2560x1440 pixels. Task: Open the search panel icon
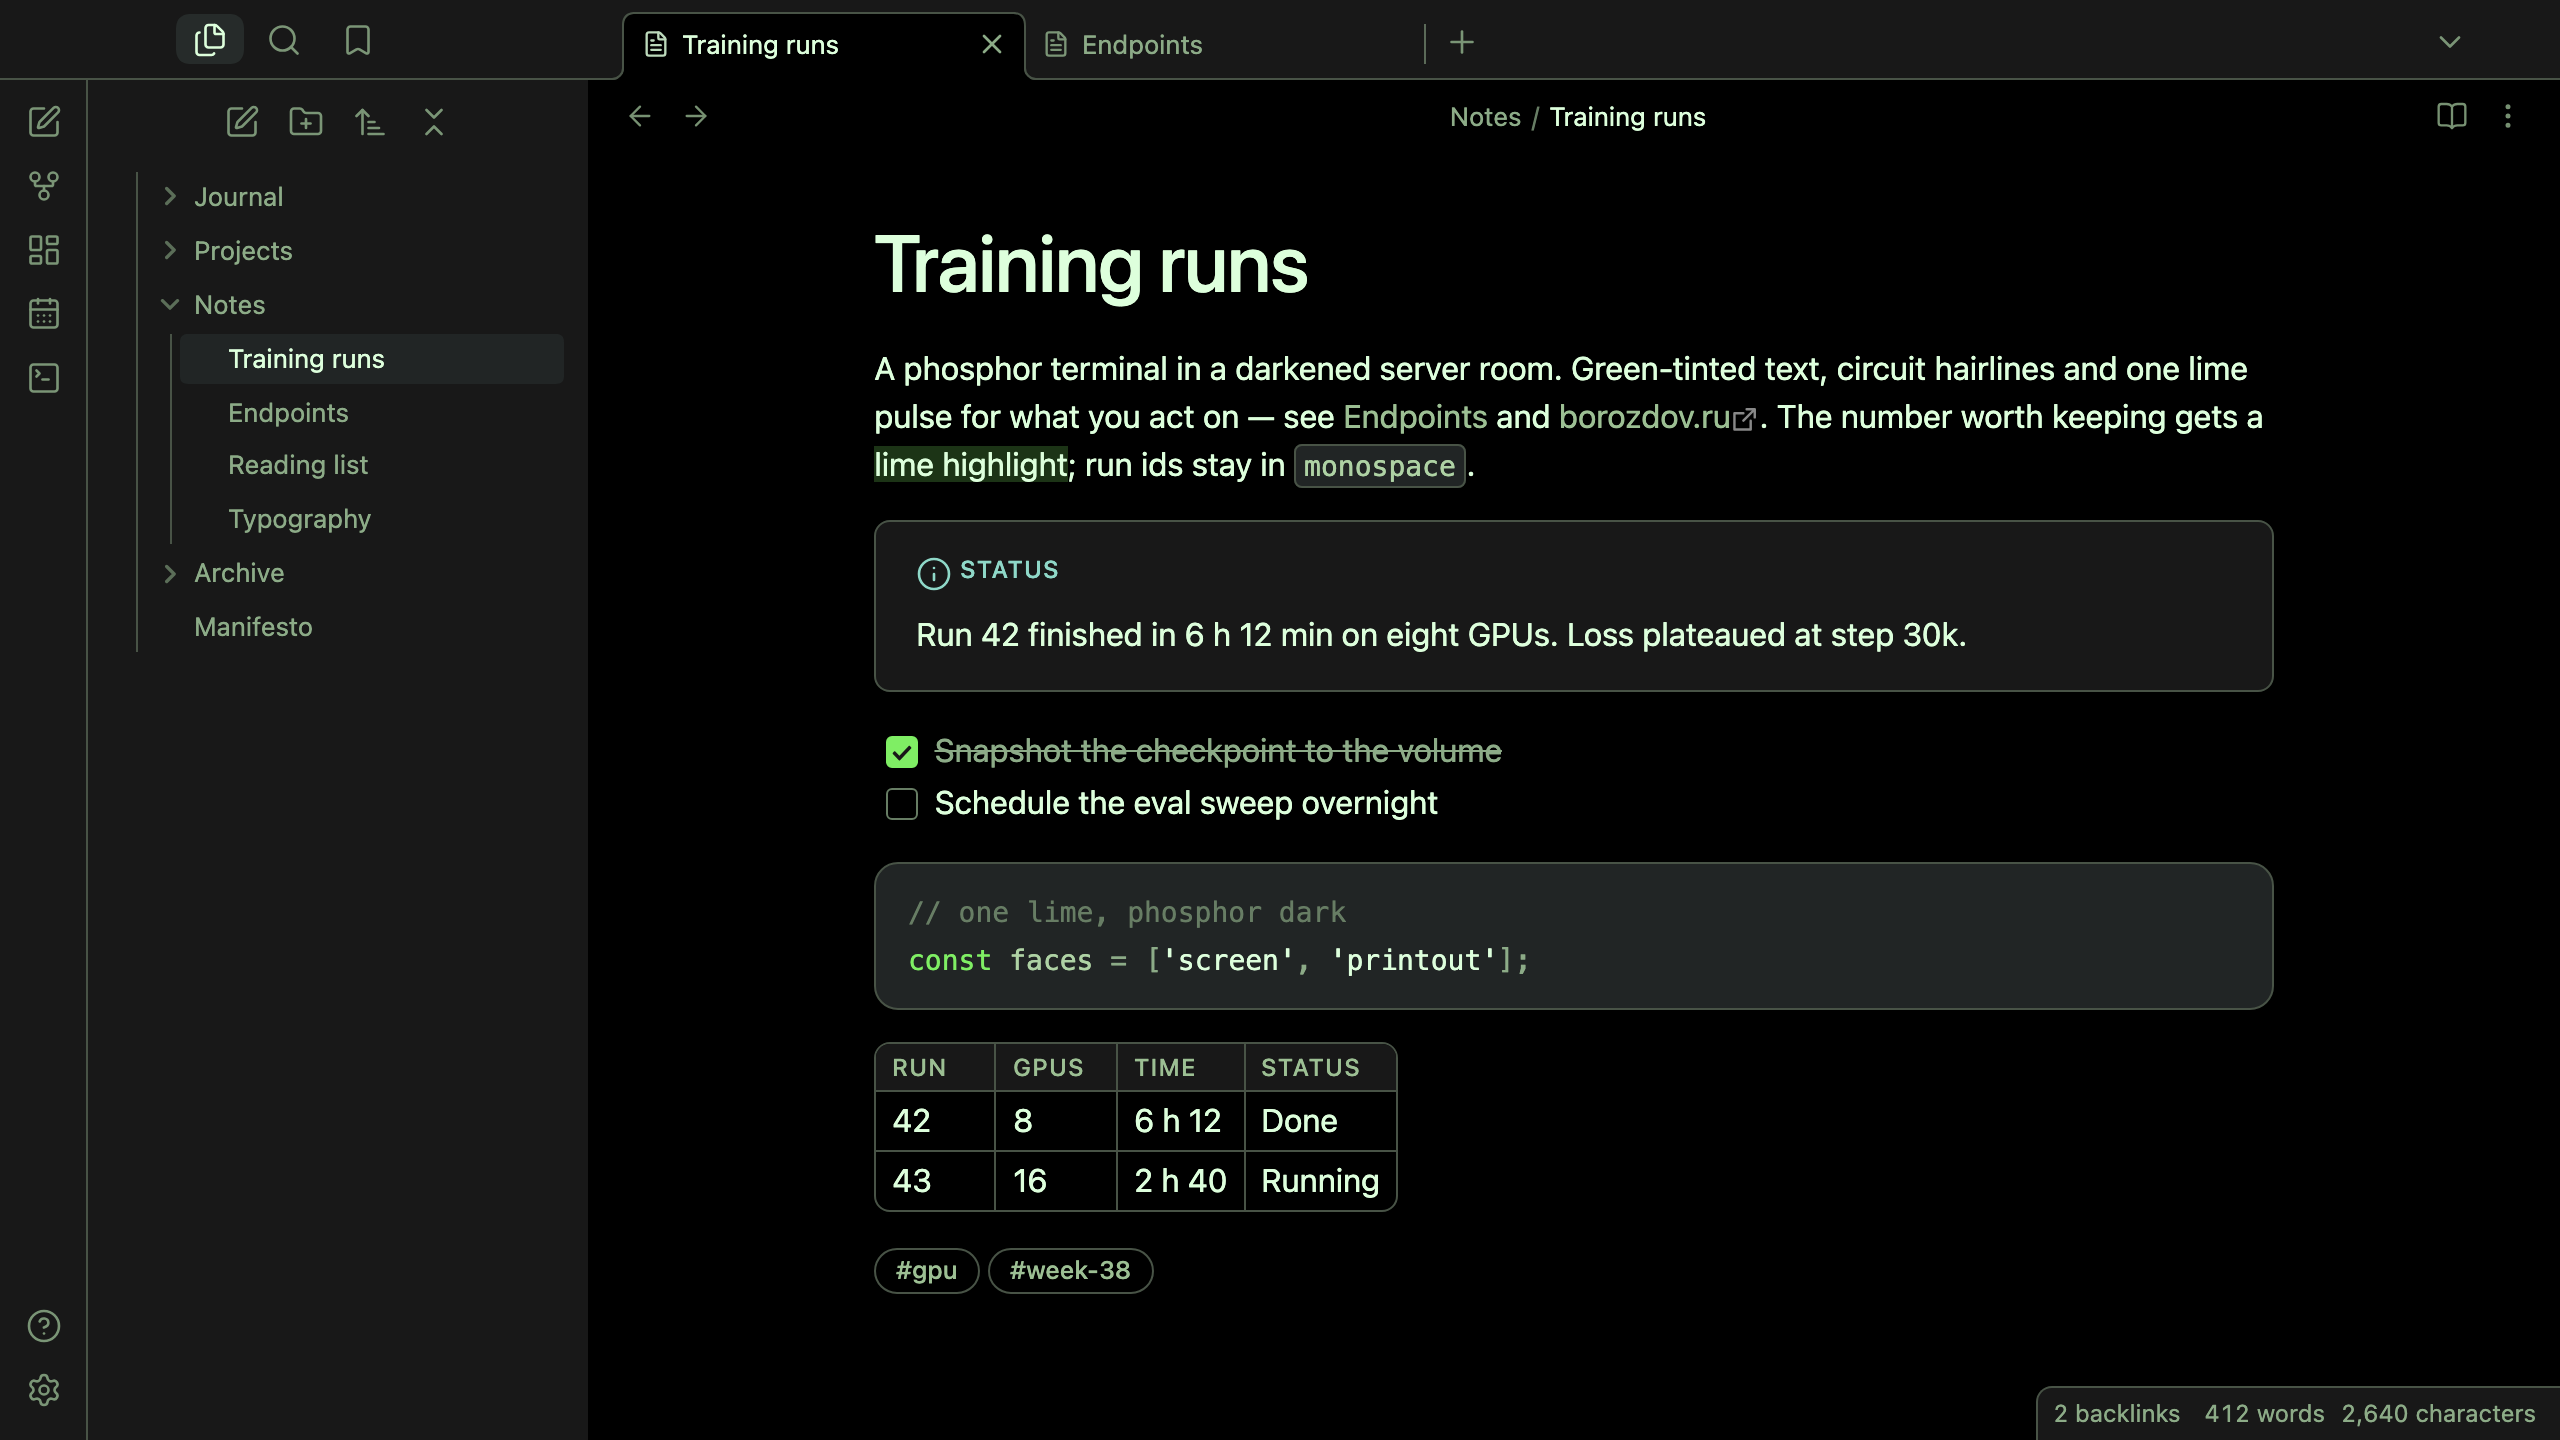(284, 40)
